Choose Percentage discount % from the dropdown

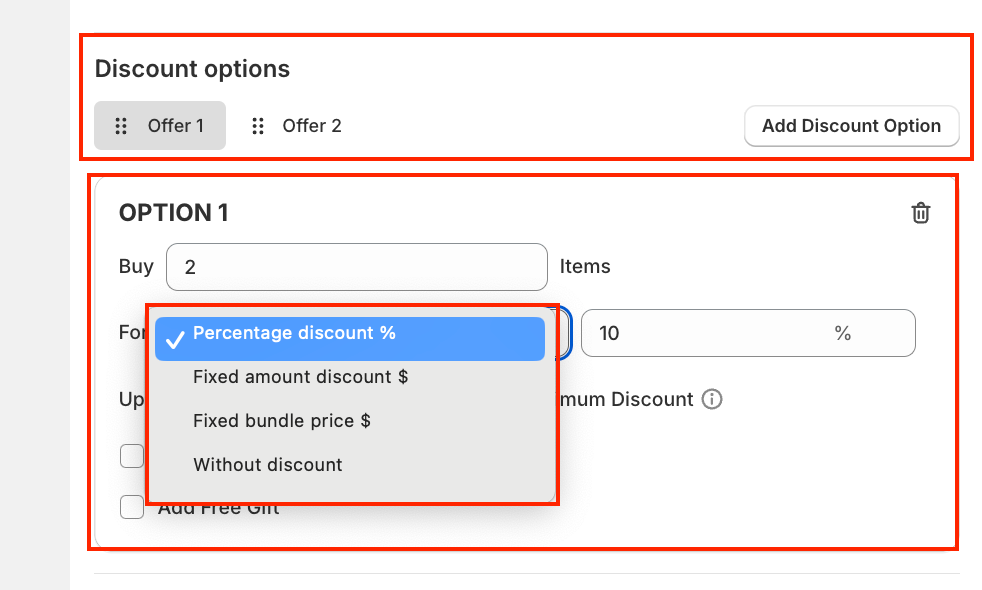[294, 334]
